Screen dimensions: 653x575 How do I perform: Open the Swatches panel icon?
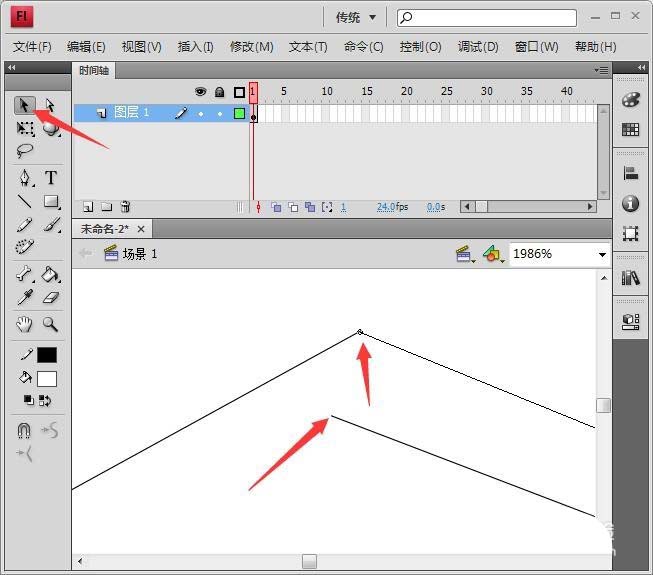coord(631,129)
